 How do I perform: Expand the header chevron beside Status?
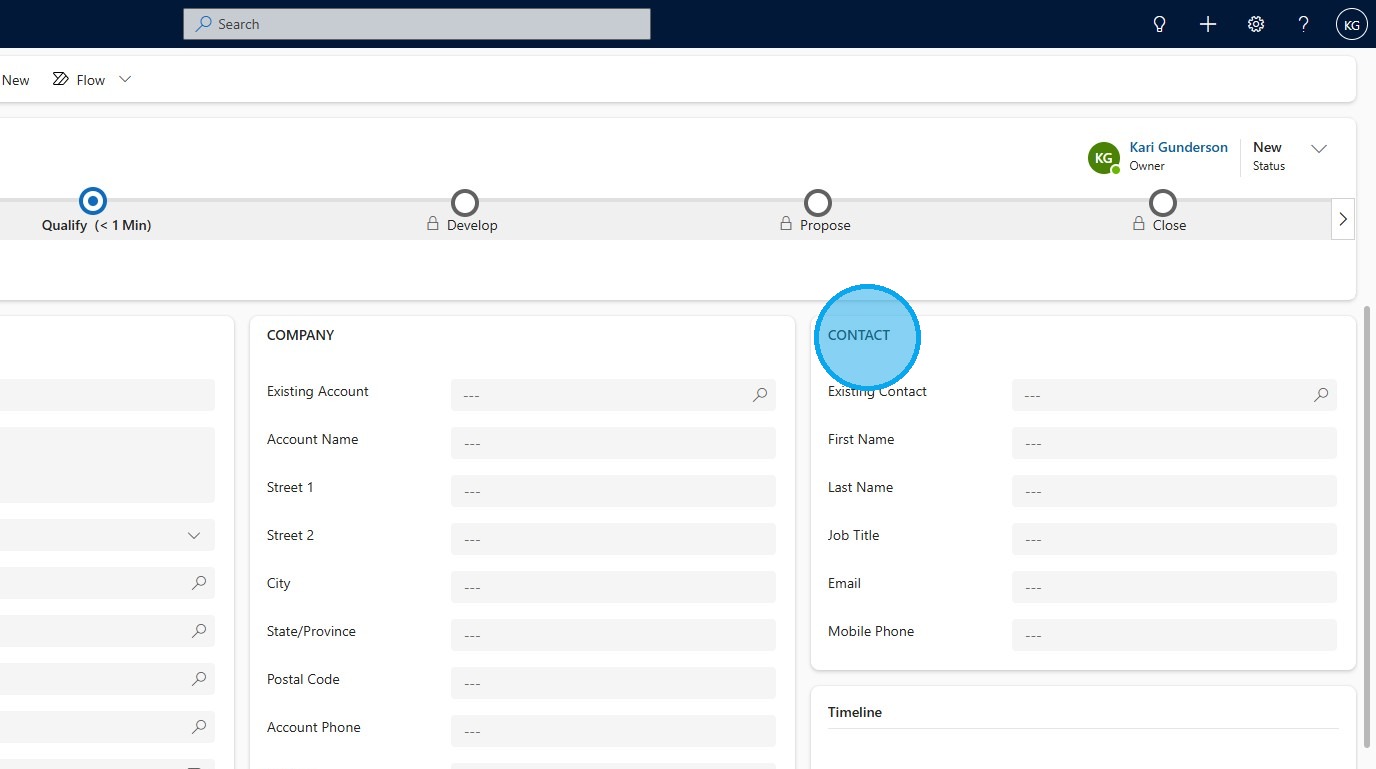[x=1319, y=149]
